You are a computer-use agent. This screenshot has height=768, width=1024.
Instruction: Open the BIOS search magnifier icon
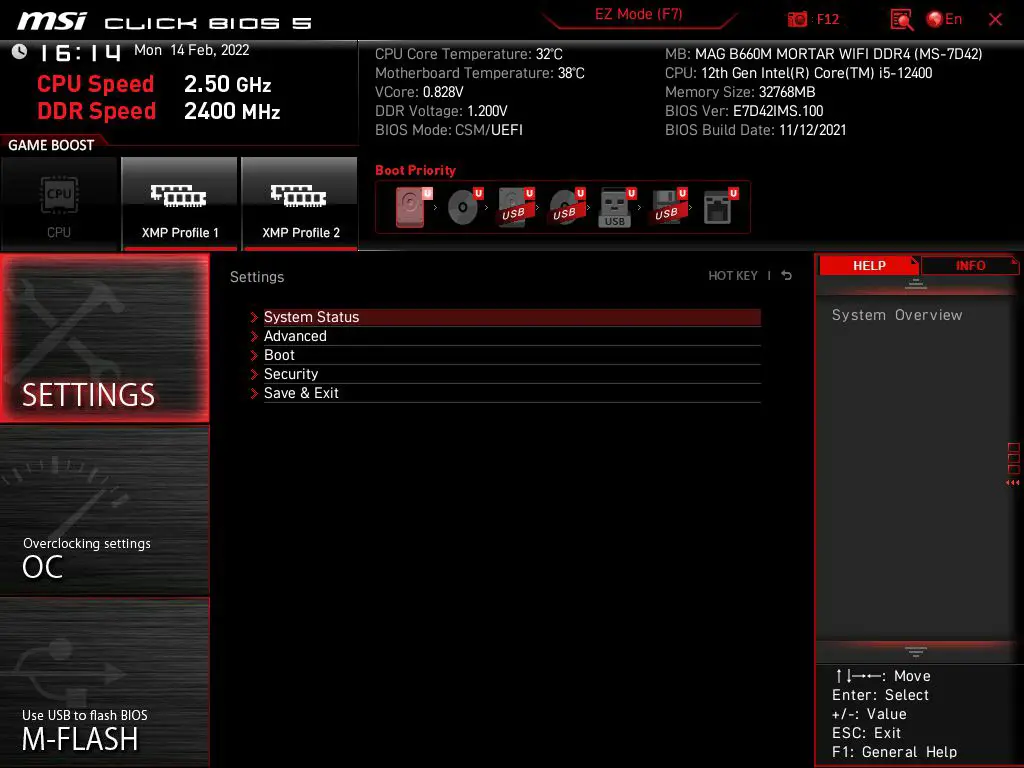click(x=901, y=20)
